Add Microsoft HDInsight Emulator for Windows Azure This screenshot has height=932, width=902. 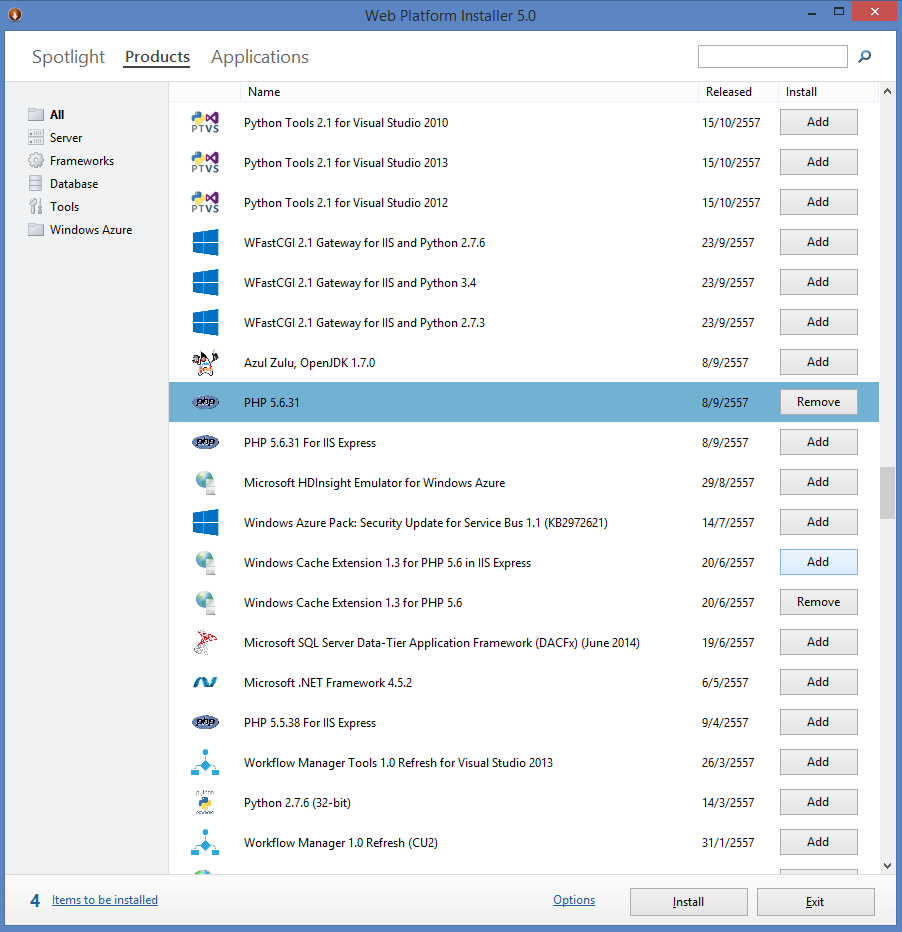tap(818, 482)
